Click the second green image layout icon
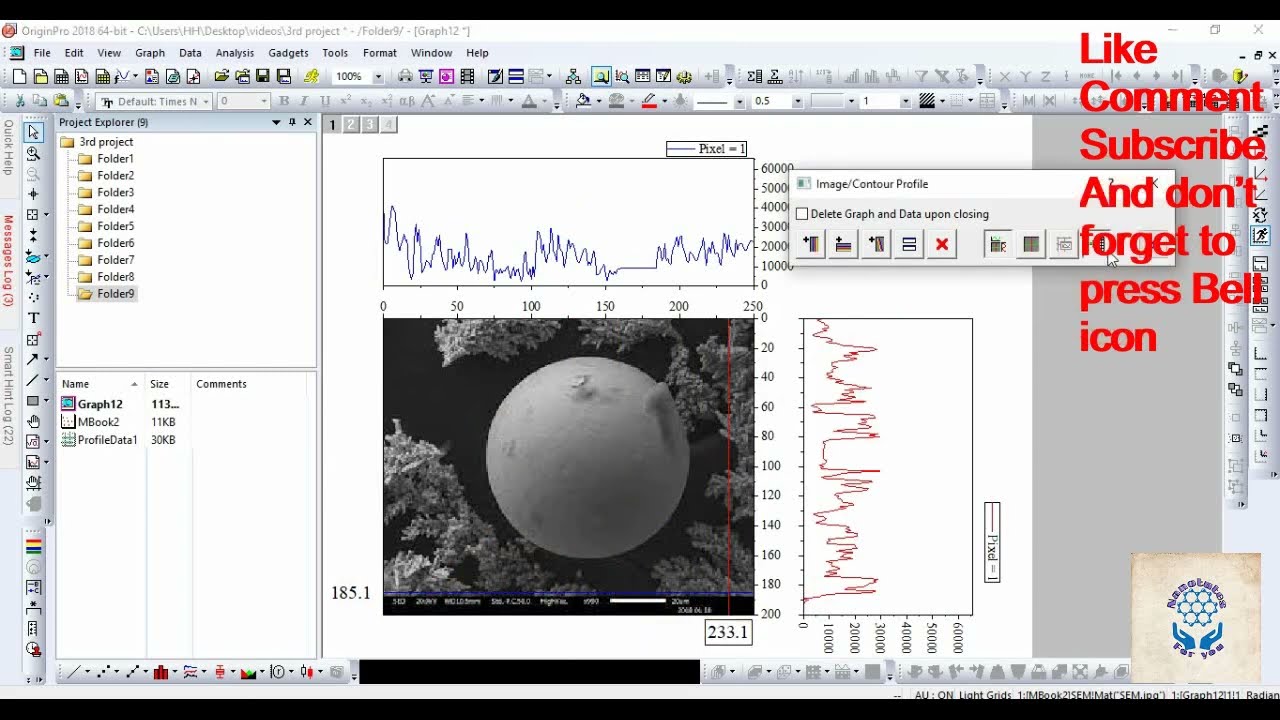 1031,244
